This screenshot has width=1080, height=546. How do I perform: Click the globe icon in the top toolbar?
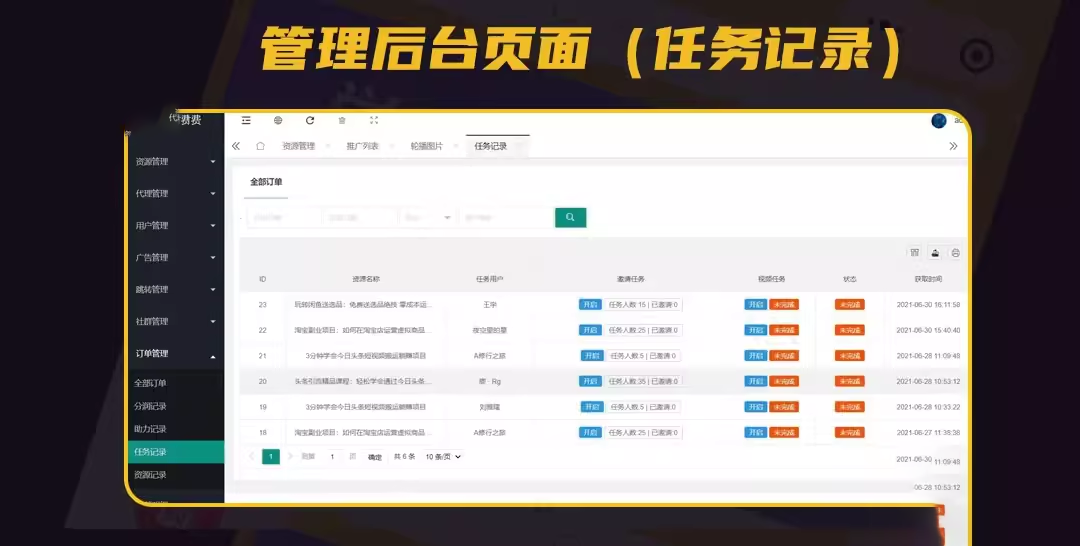tap(278, 120)
